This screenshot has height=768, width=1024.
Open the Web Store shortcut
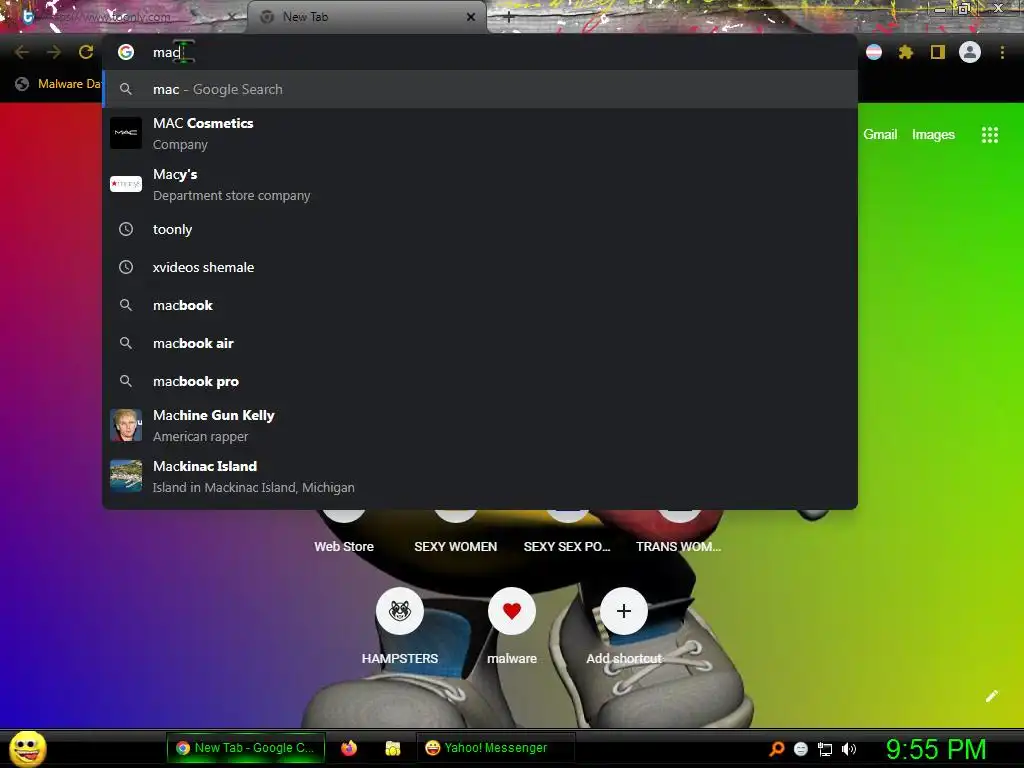(344, 546)
